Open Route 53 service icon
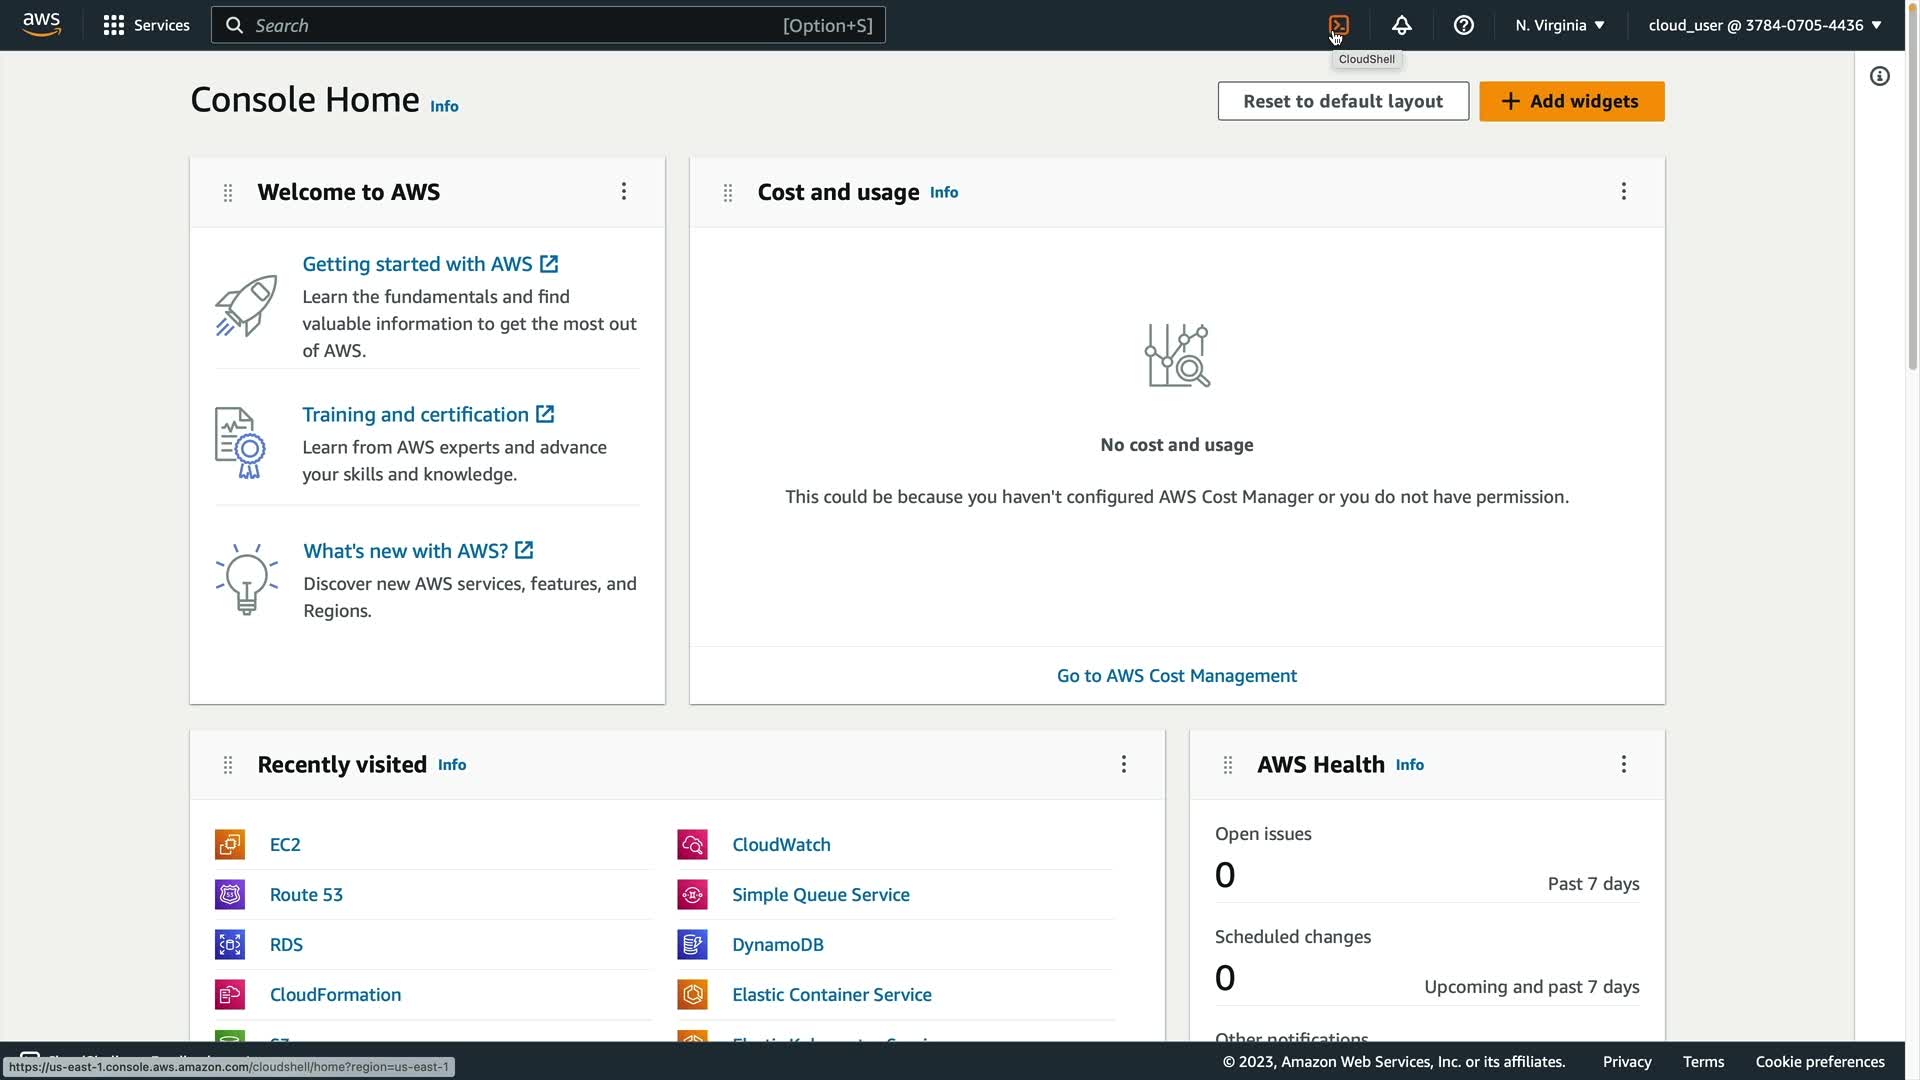Screen dimensions: 1920x1080 (230, 895)
